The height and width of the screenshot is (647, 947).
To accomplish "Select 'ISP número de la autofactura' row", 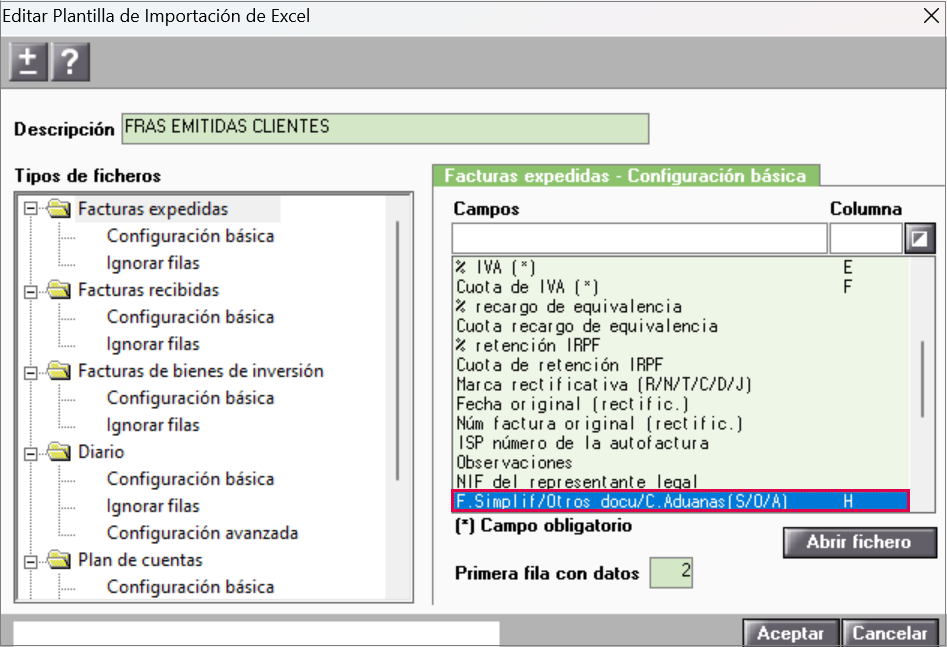I will coord(681,443).
